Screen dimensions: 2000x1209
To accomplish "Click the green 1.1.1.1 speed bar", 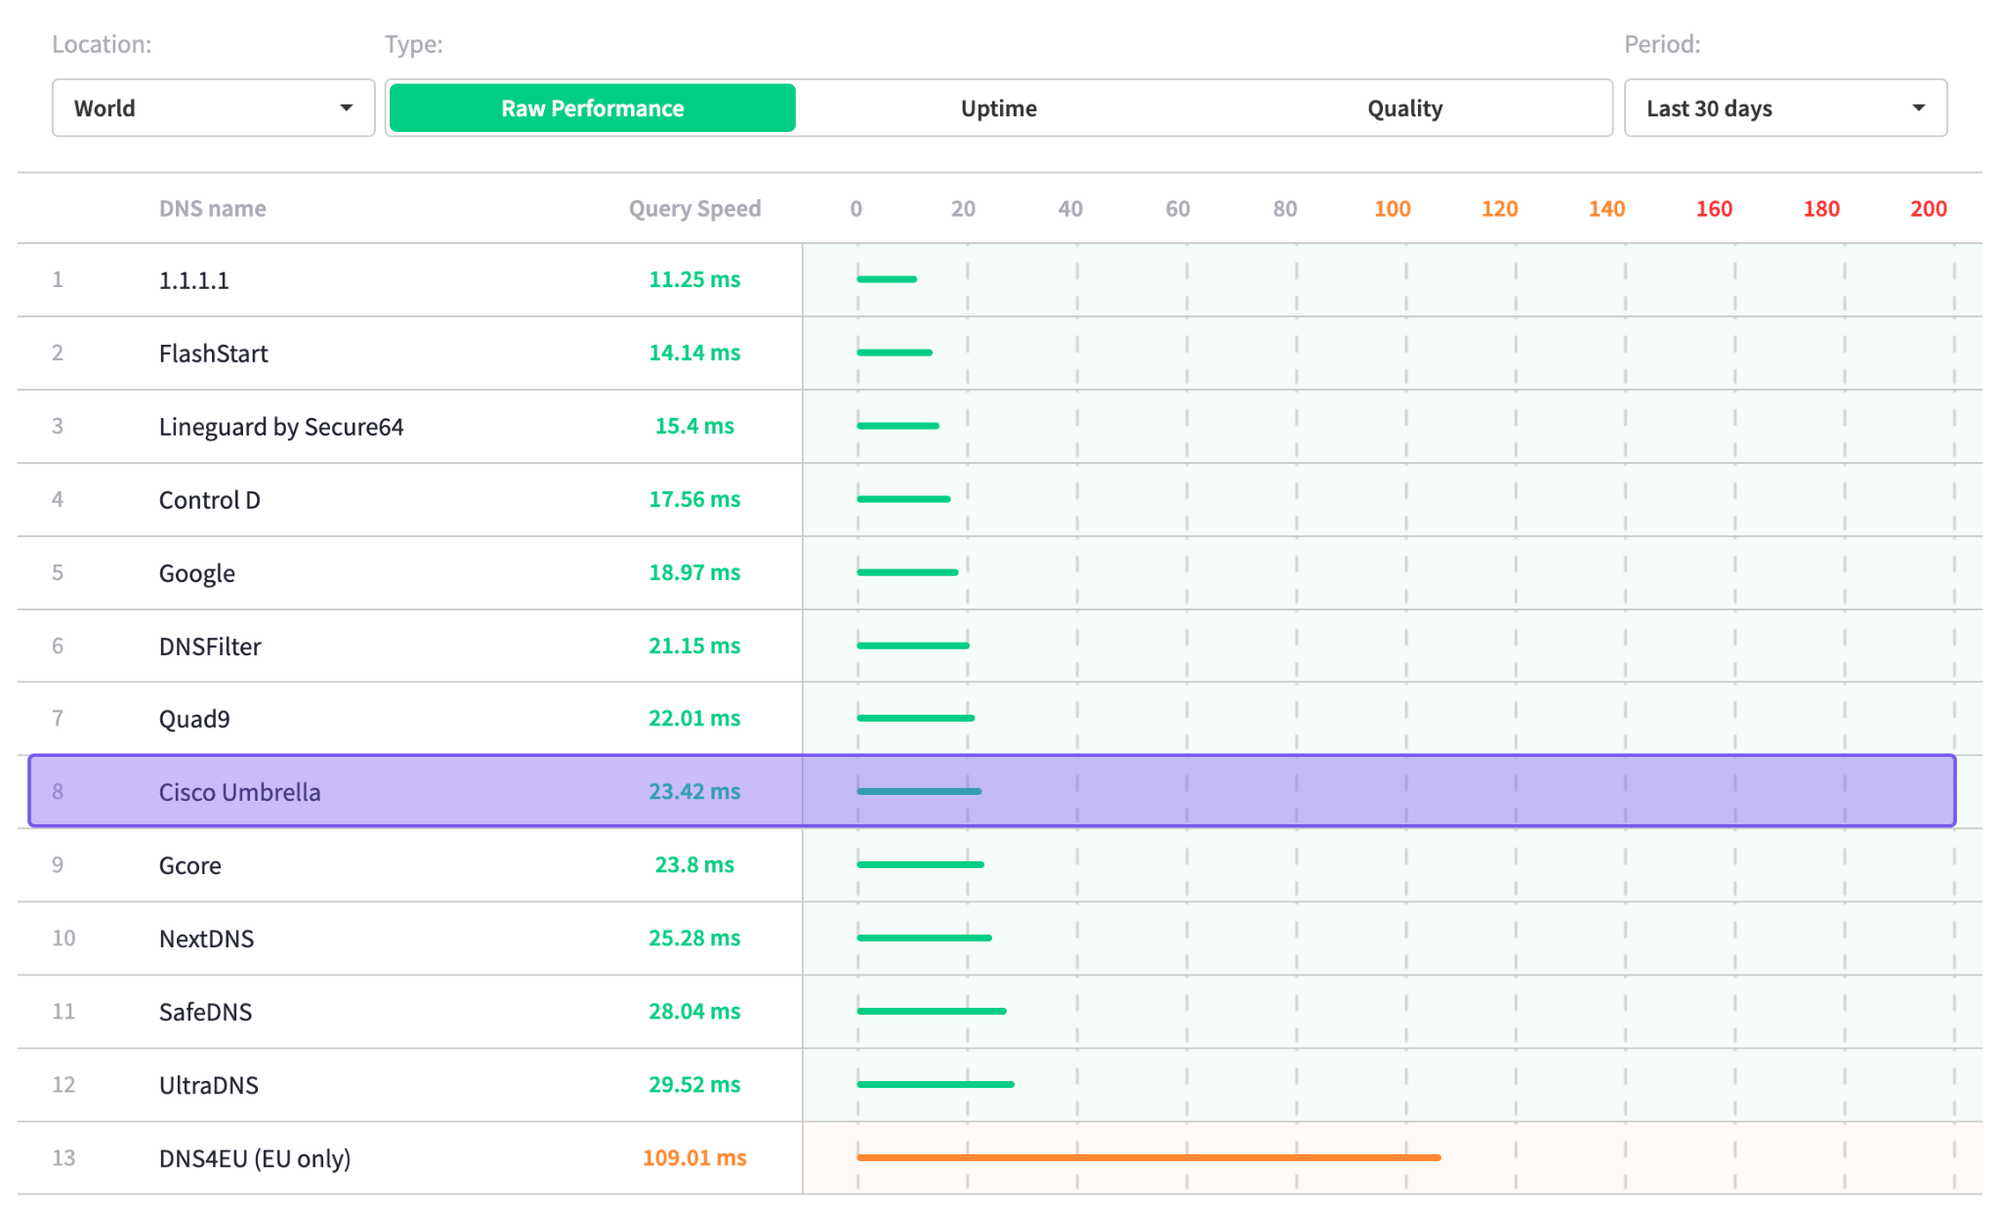I will coord(886,279).
